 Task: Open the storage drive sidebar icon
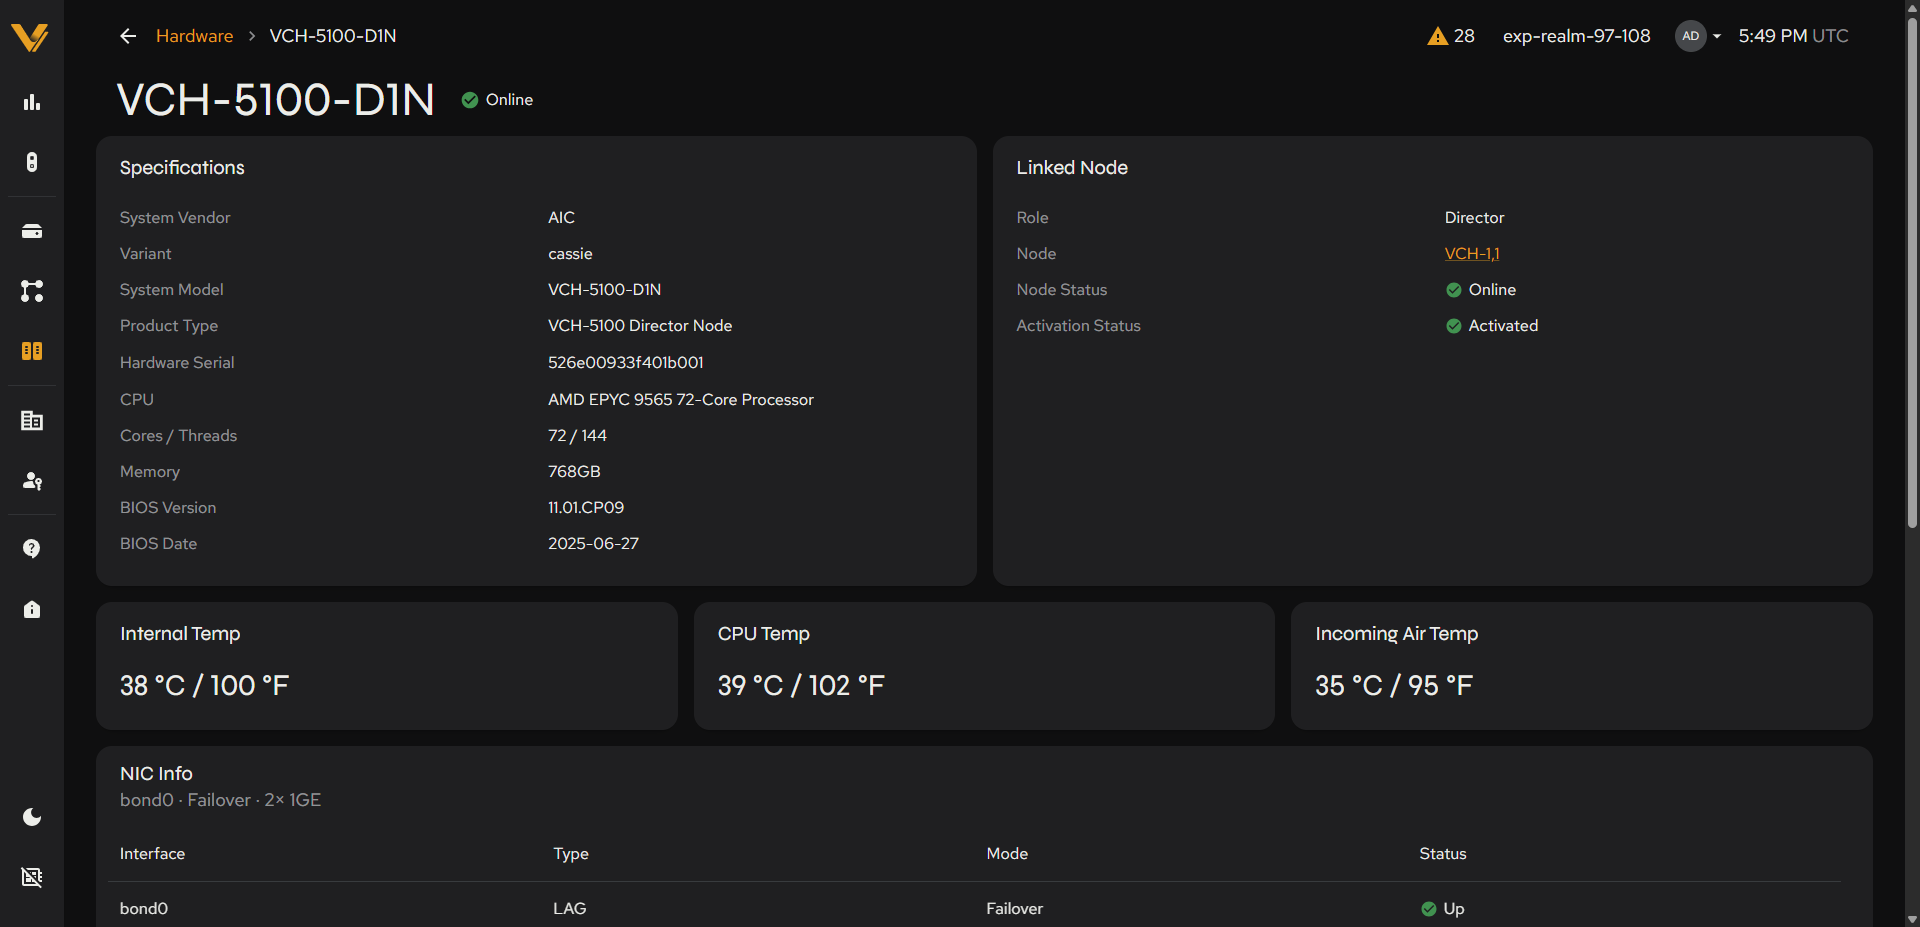[32, 231]
